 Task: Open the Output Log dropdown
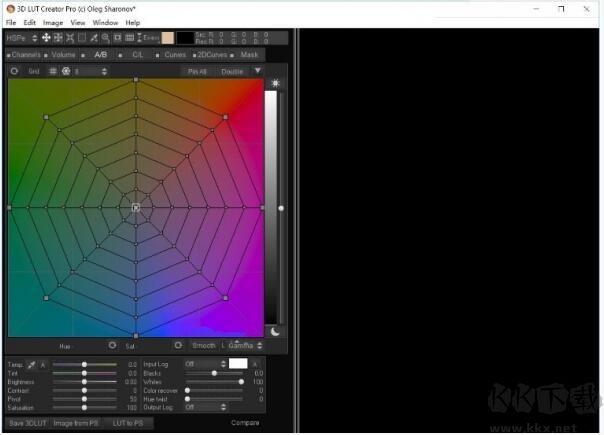click(x=204, y=407)
